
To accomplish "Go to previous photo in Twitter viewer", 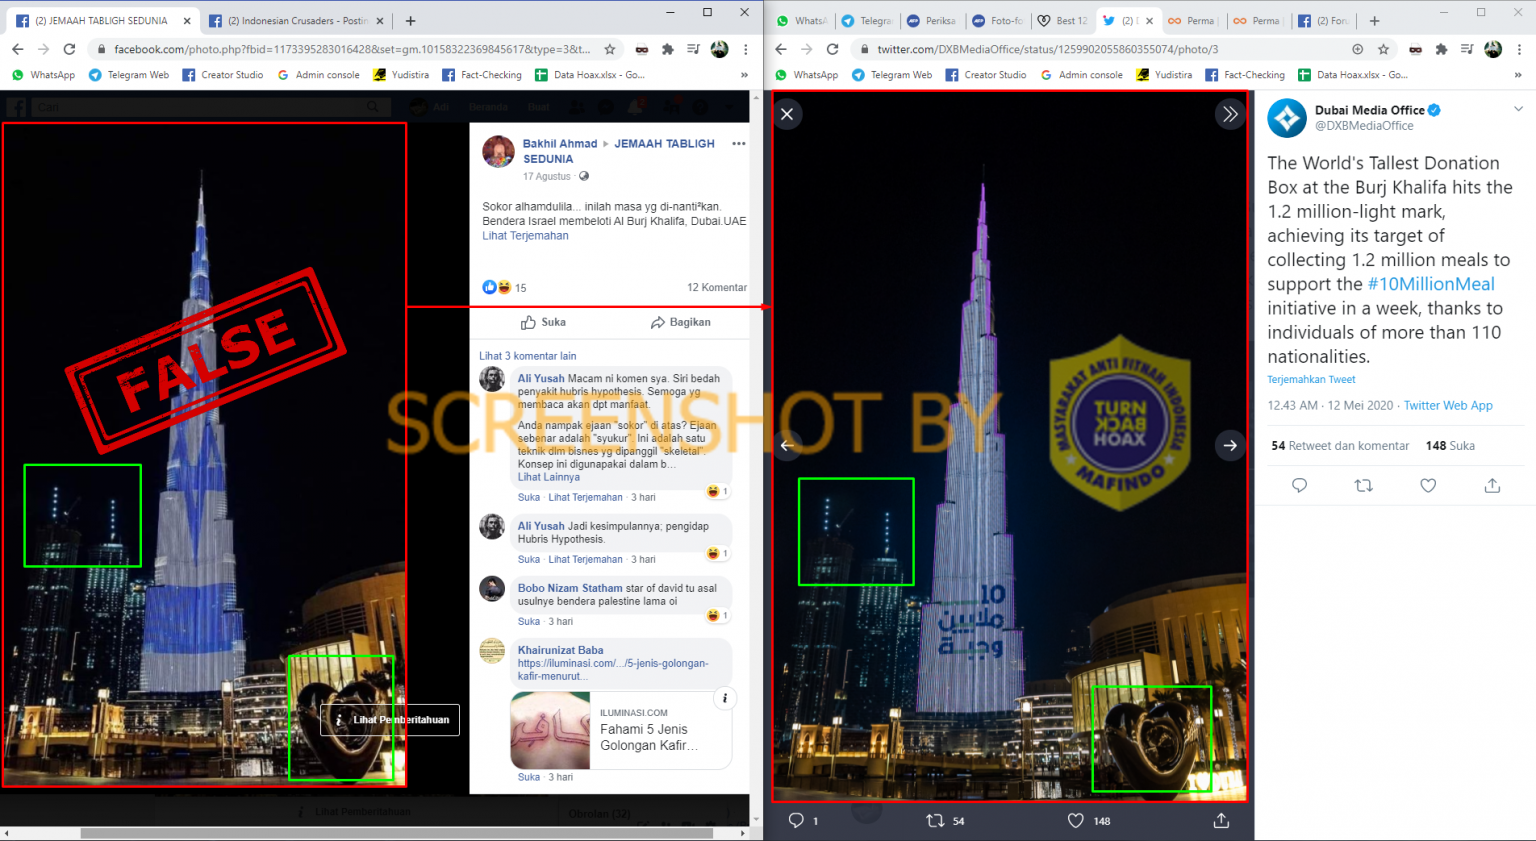I will click(787, 445).
